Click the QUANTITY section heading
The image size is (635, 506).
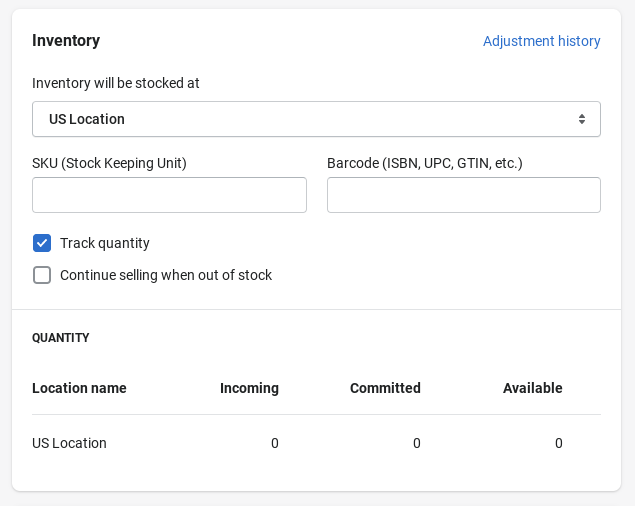(61, 338)
